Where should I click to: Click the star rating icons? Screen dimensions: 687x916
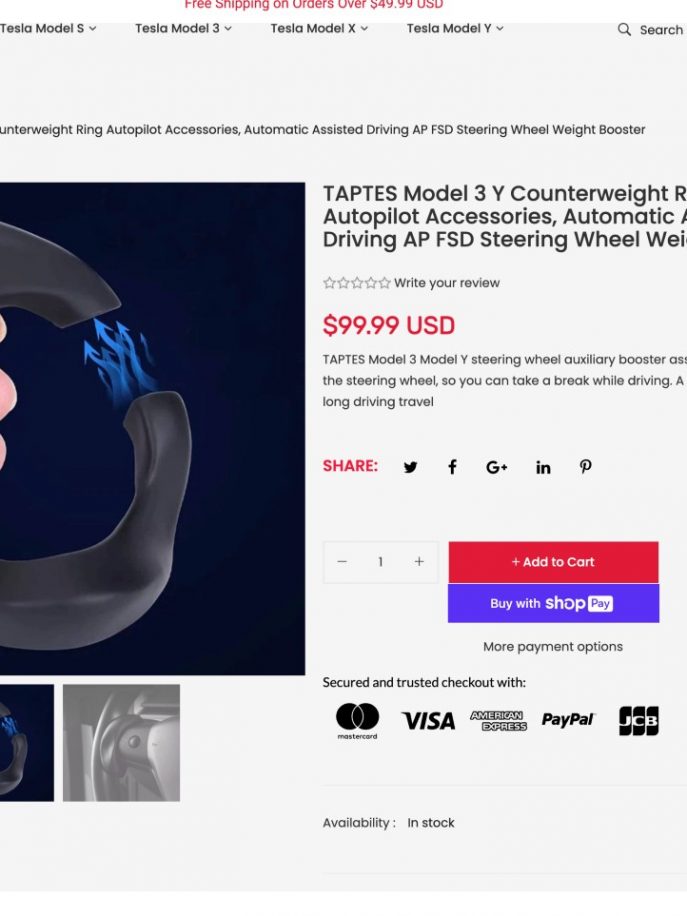tap(356, 283)
